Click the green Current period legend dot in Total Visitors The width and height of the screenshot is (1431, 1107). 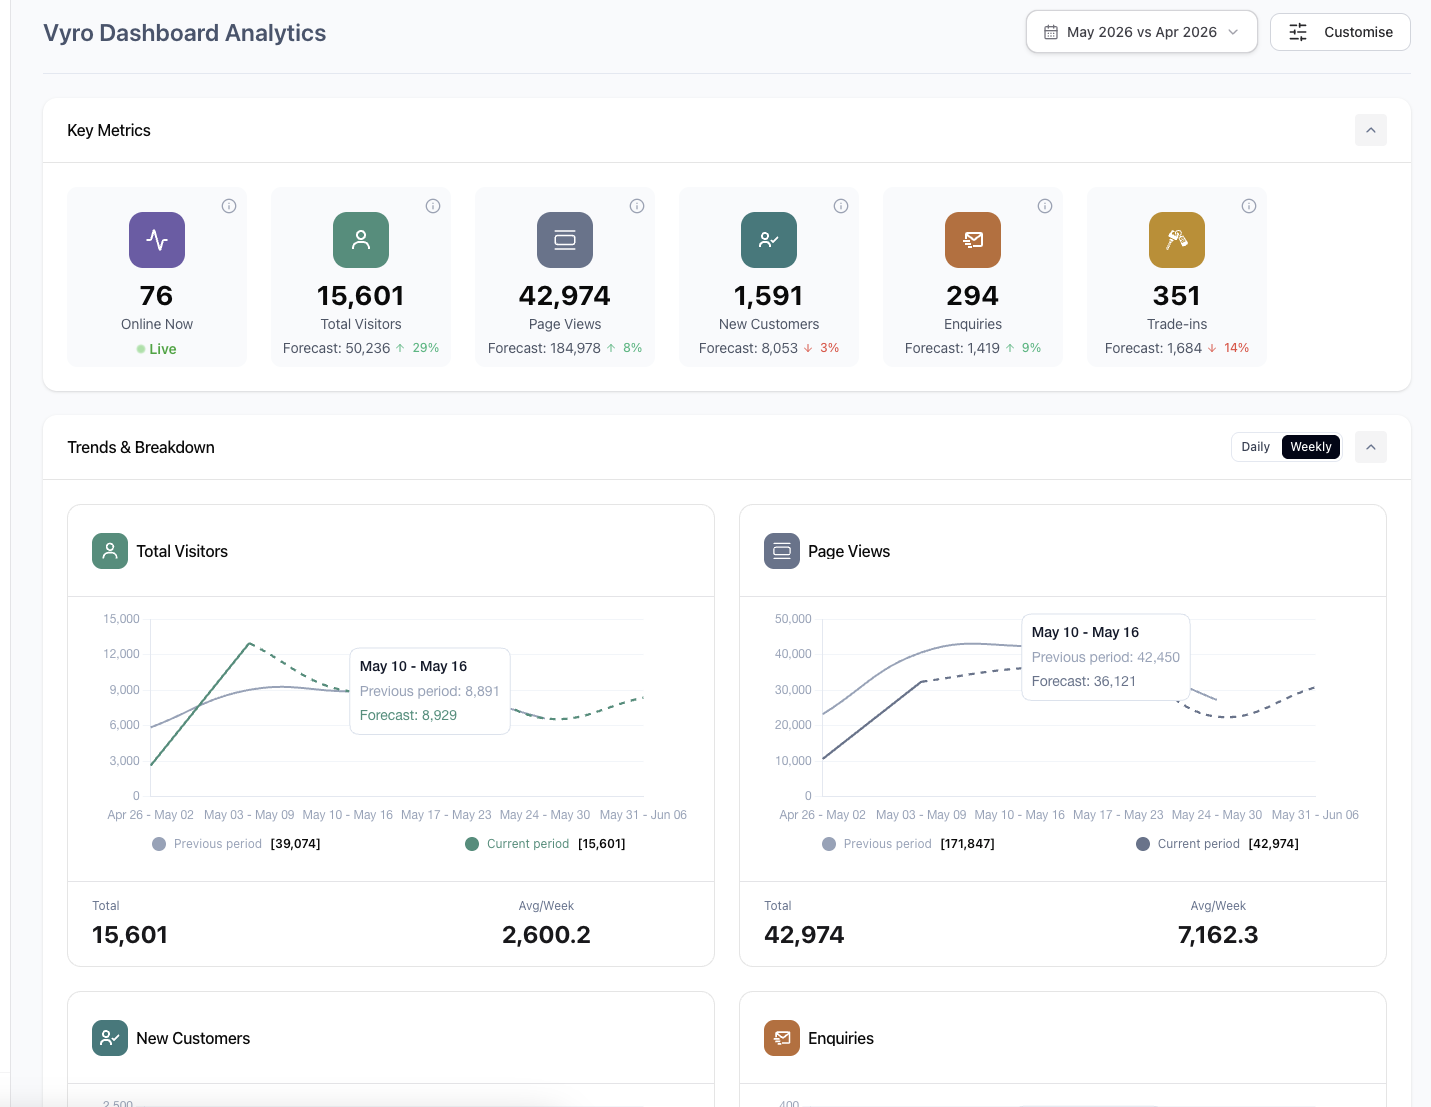pos(472,844)
